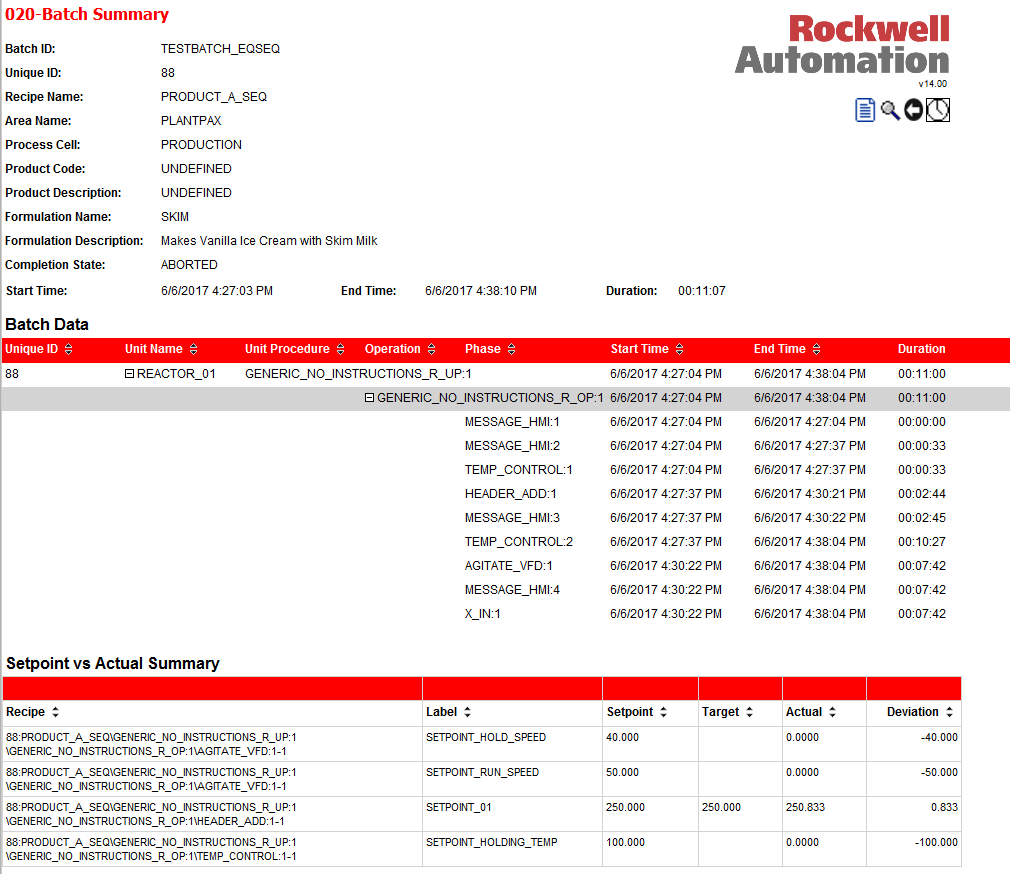Click the 40.000 setpoint value
1014x874 pixels.
tap(622, 737)
